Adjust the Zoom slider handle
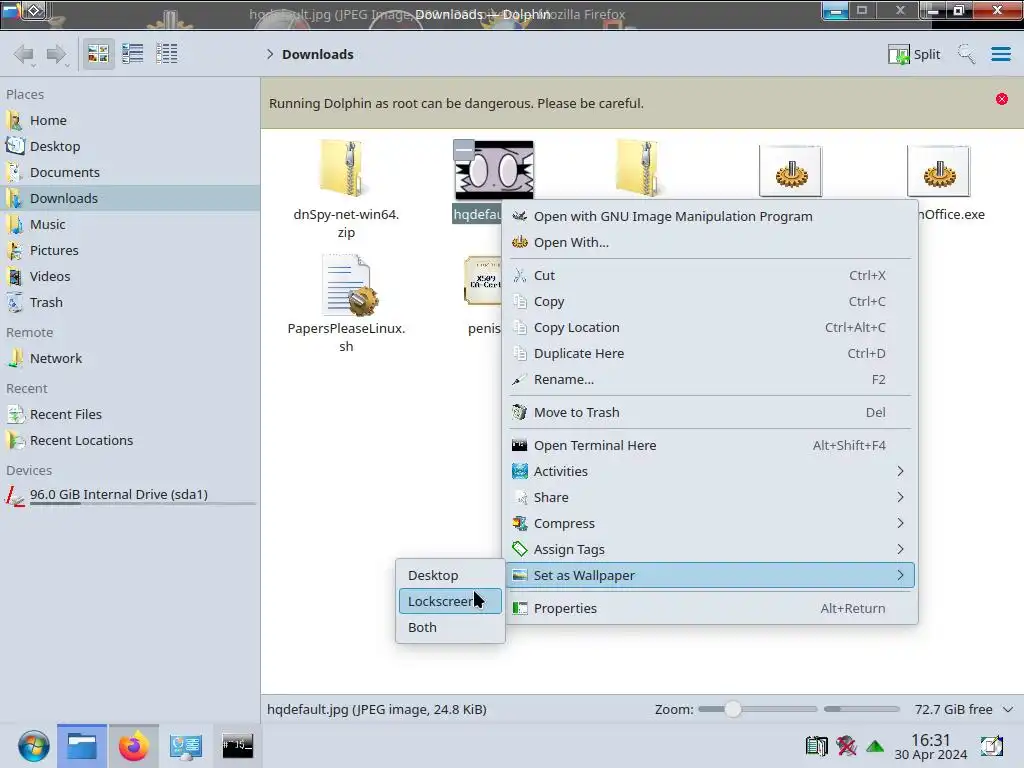The height and width of the screenshot is (768, 1024). [x=733, y=709]
